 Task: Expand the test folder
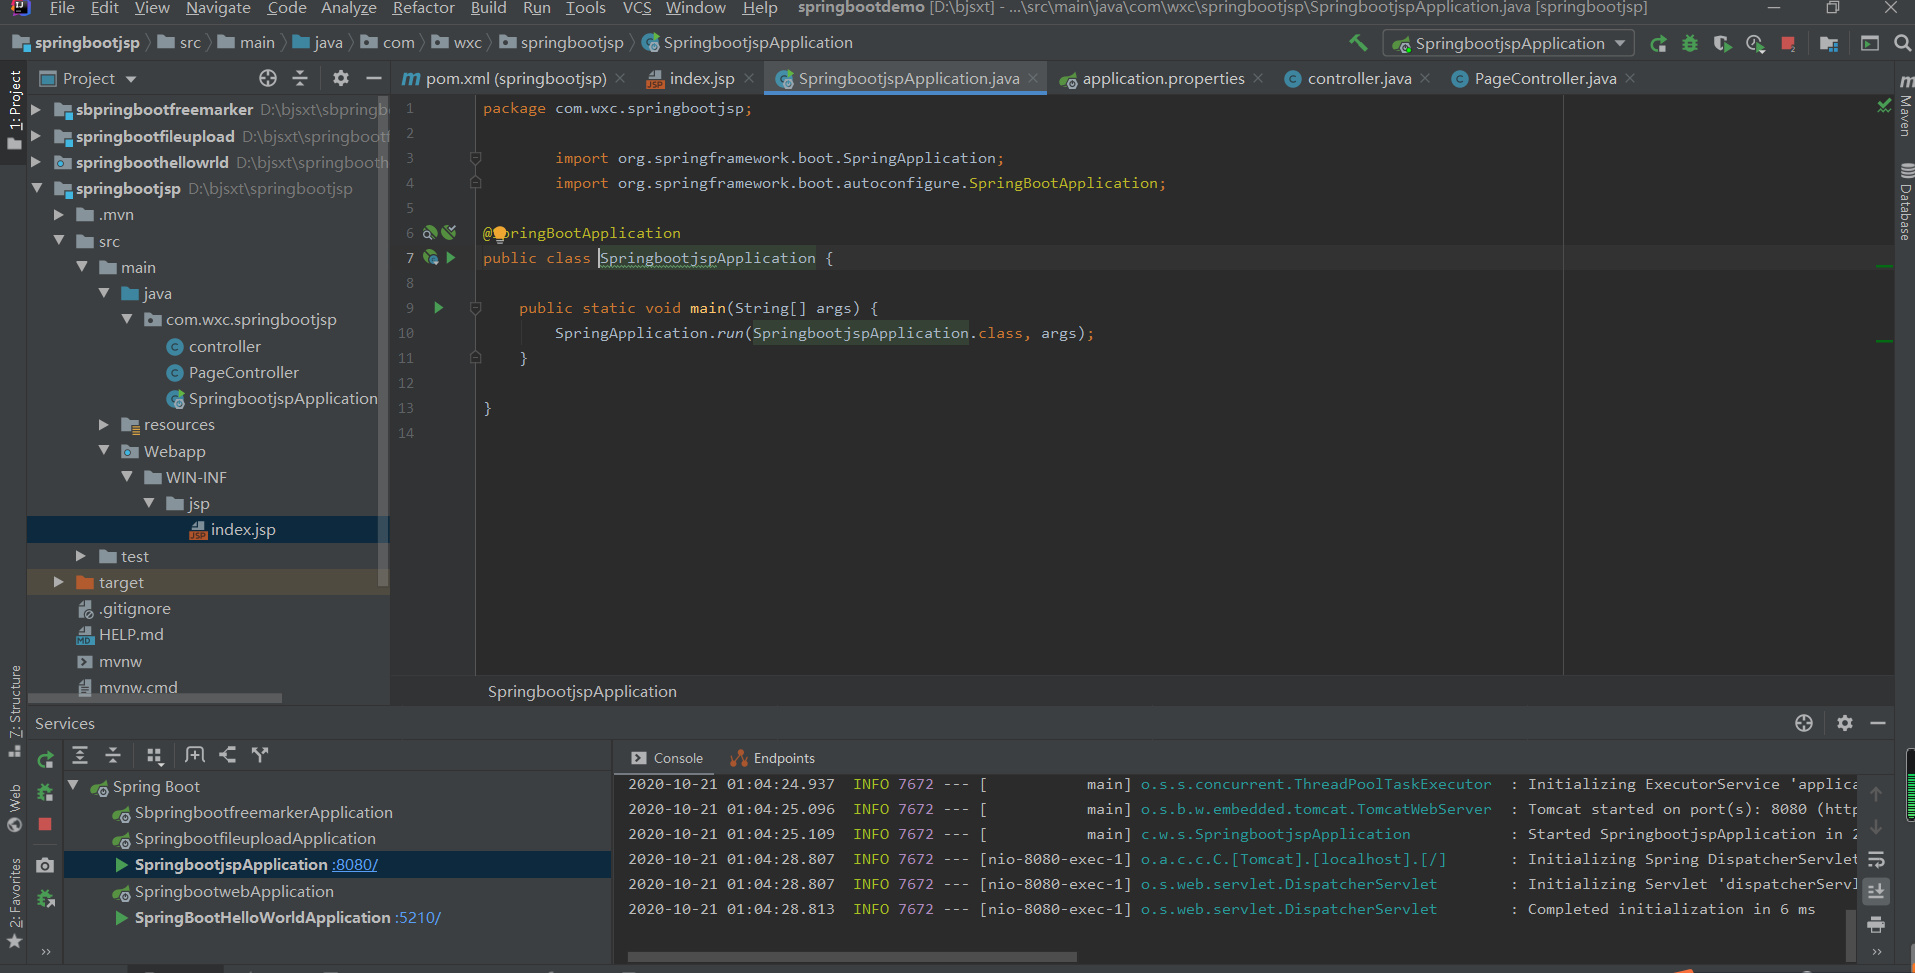[81, 556]
